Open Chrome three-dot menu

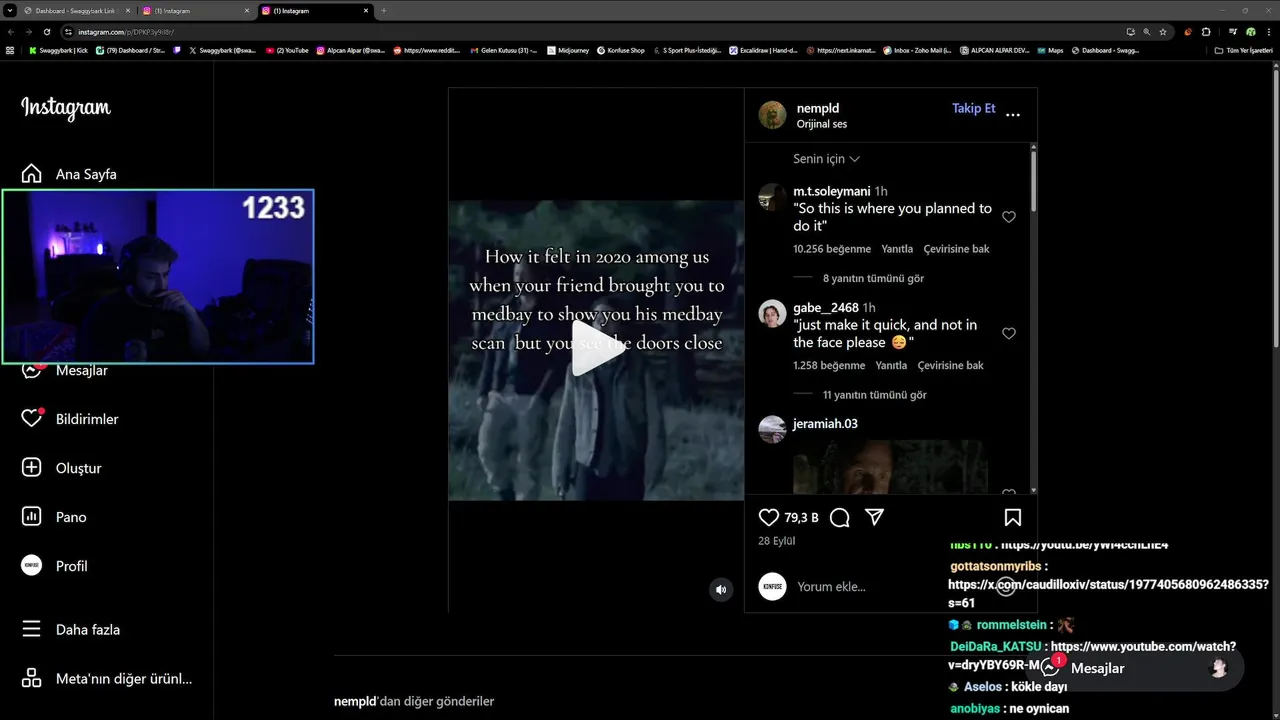(1267, 32)
